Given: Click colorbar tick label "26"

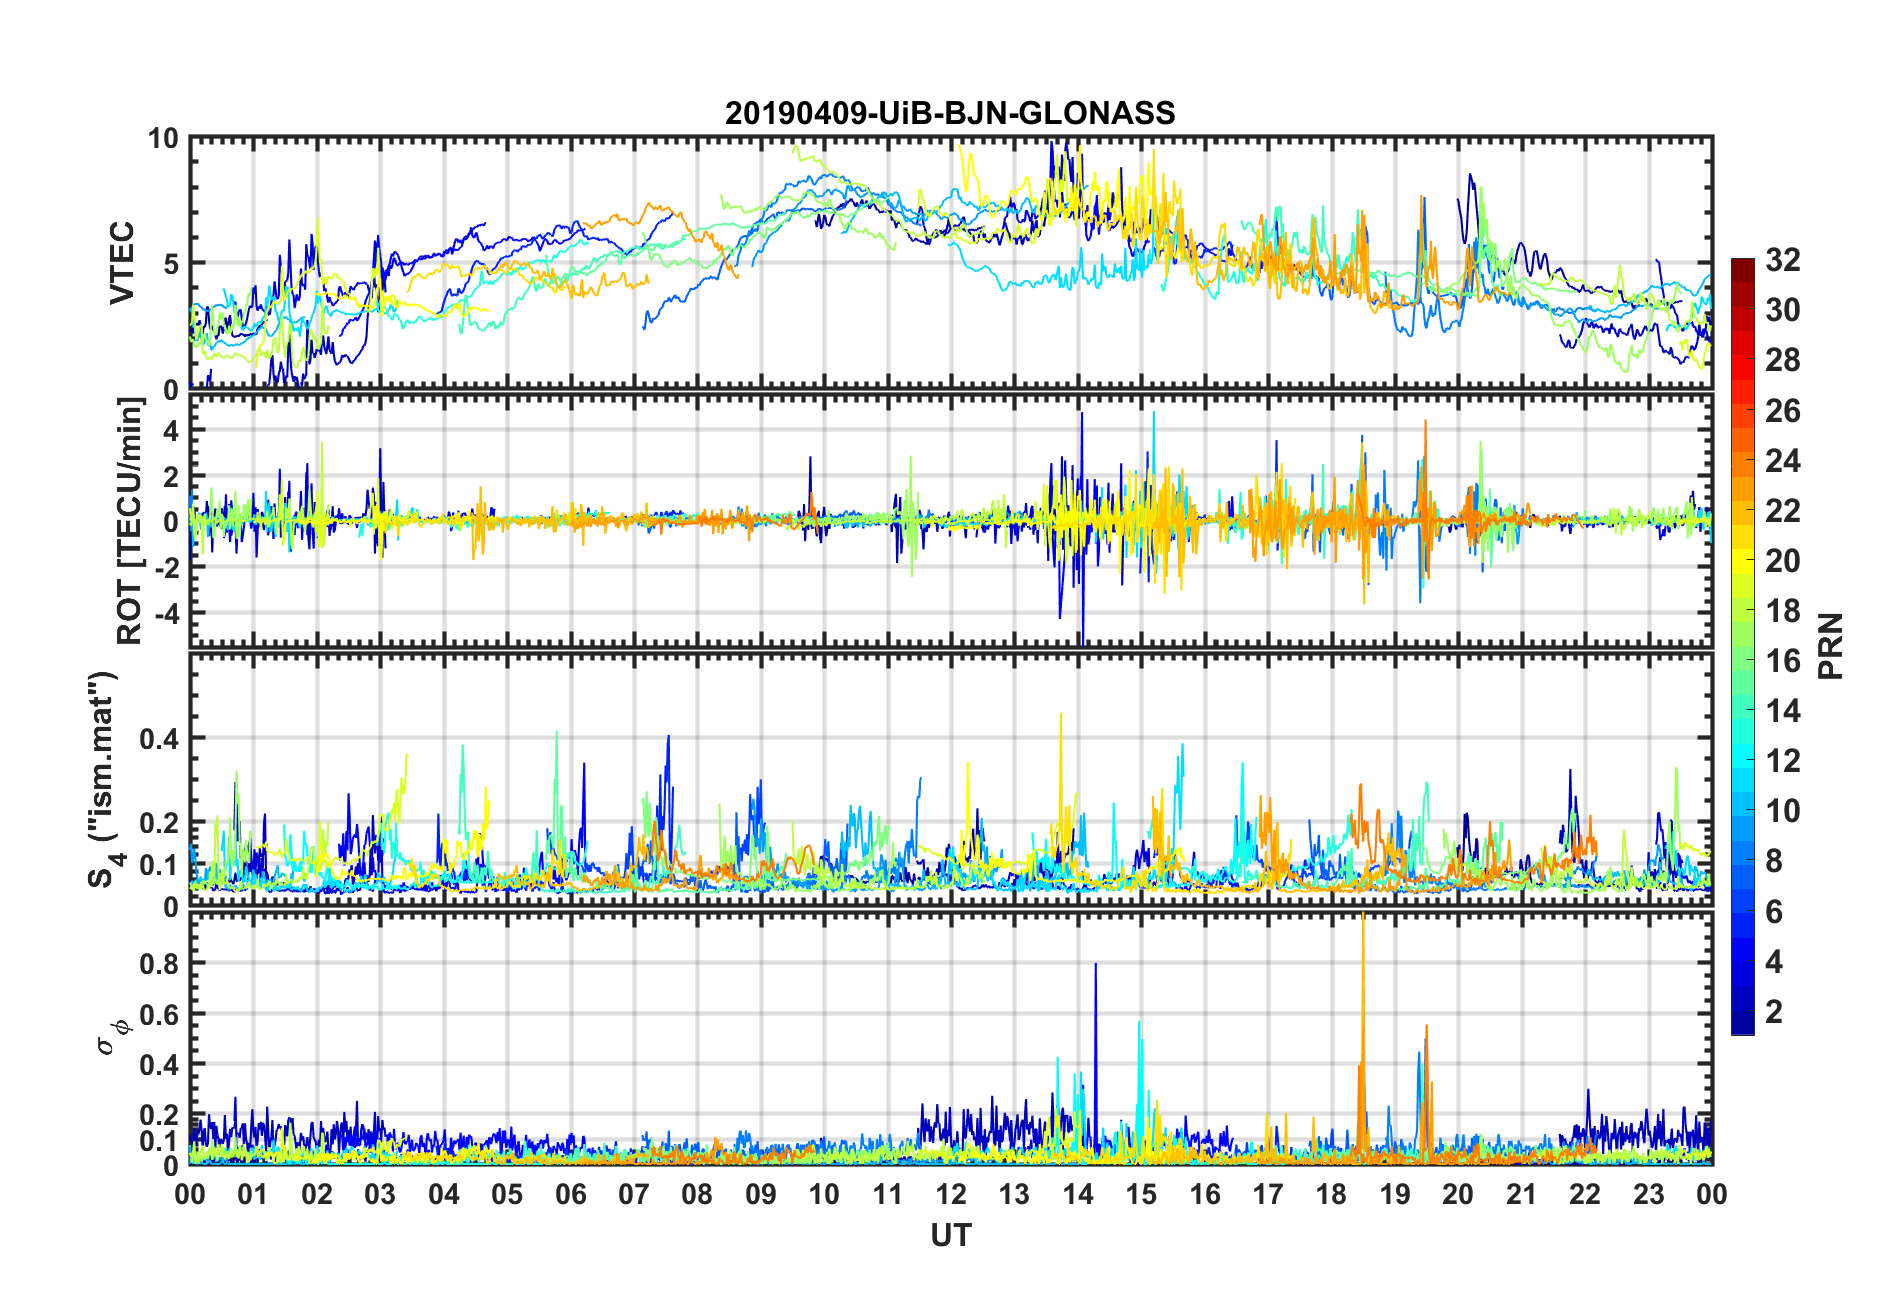Looking at the screenshot, I should click(1783, 410).
